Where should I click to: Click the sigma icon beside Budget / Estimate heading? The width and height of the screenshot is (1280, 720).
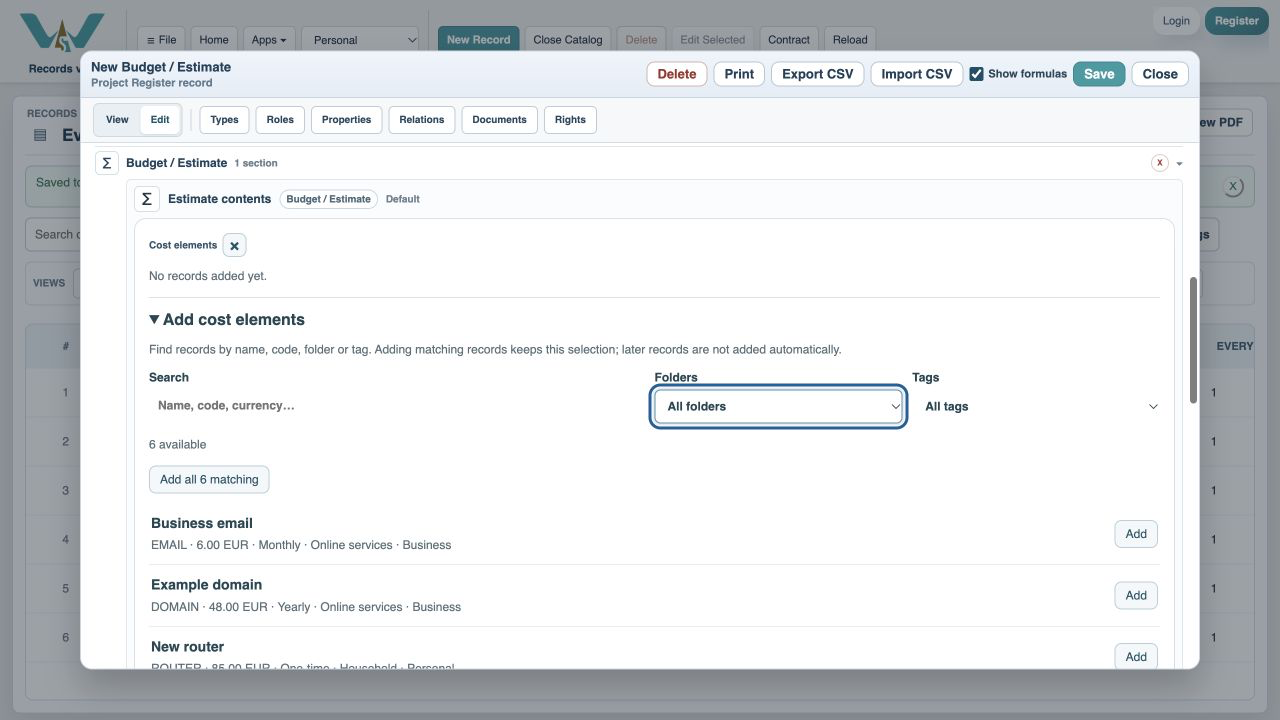coord(107,163)
